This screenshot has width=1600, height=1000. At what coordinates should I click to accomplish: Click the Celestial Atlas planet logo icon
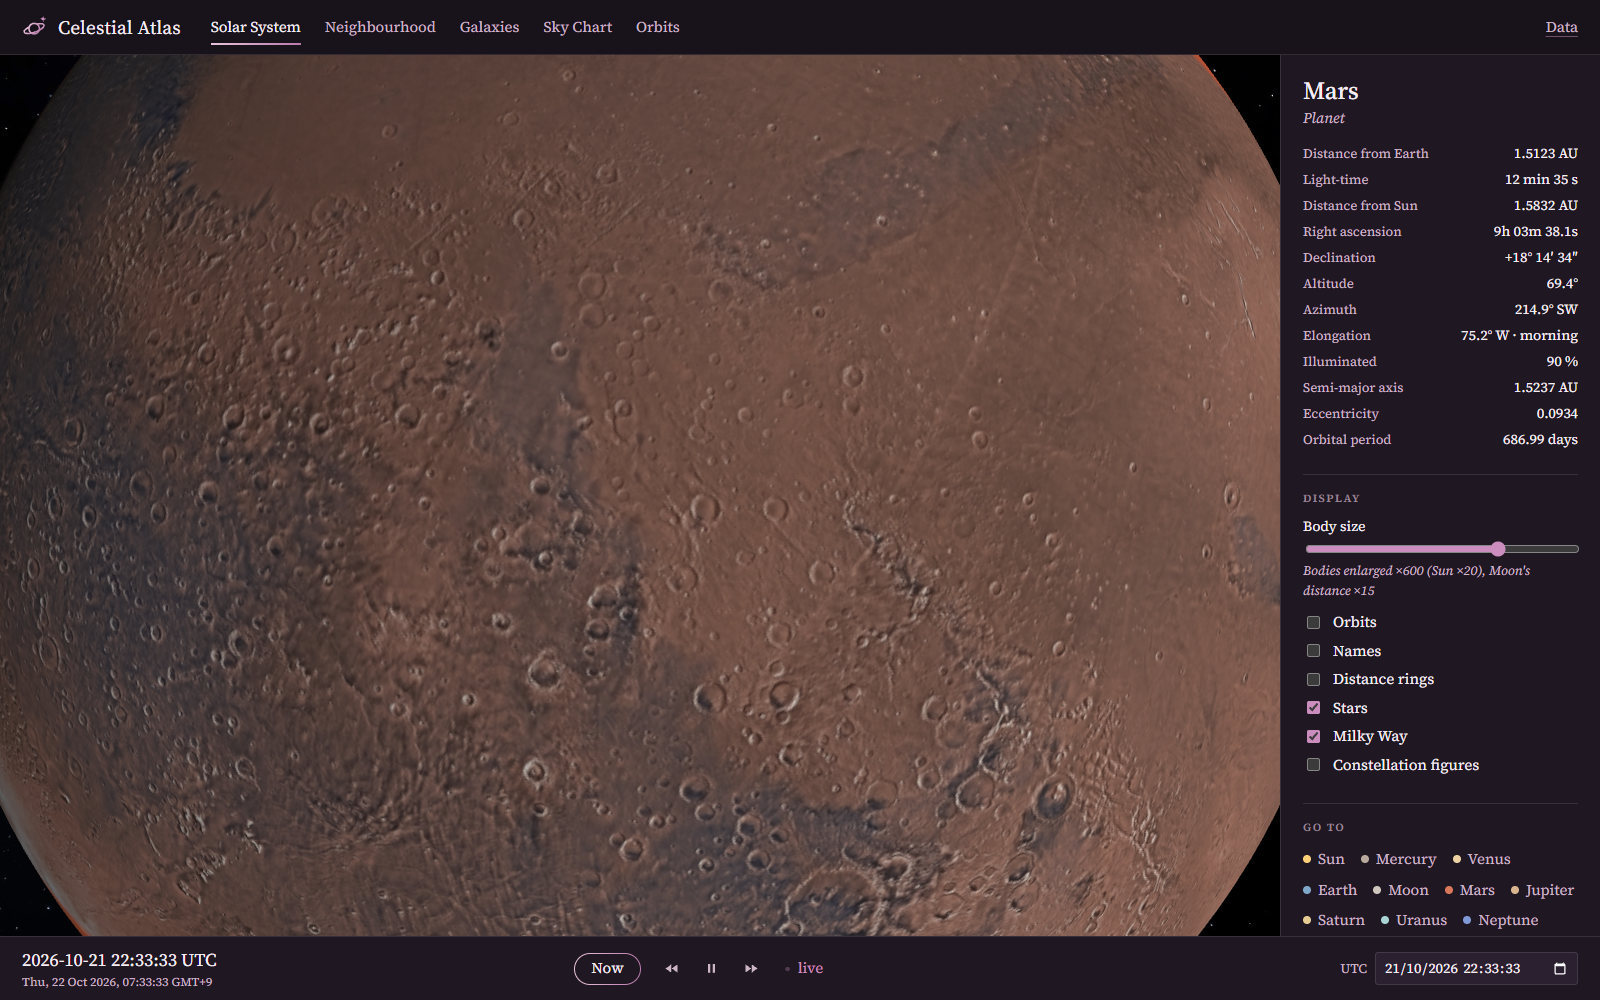[34, 27]
